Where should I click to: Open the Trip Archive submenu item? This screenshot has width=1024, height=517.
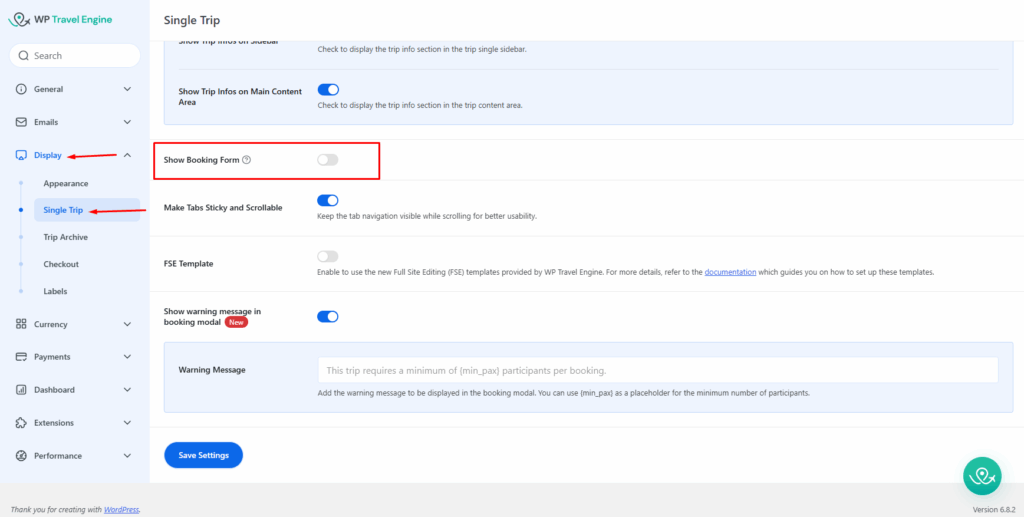click(66, 237)
